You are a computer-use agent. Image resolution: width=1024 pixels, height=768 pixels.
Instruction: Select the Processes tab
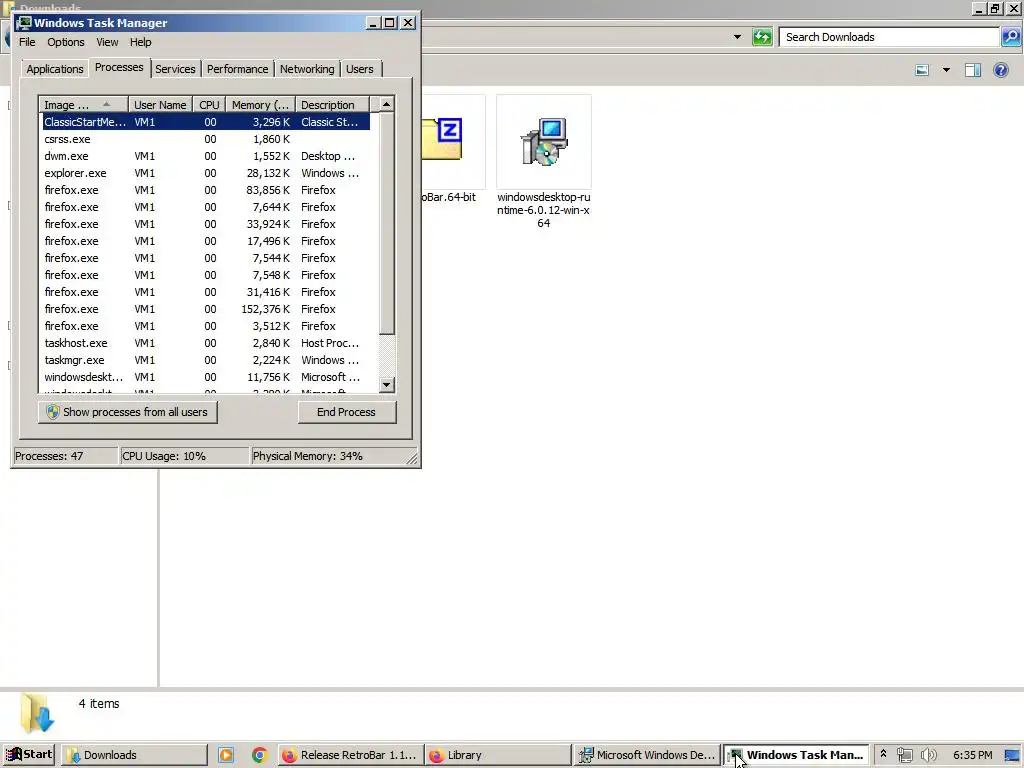(119, 67)
